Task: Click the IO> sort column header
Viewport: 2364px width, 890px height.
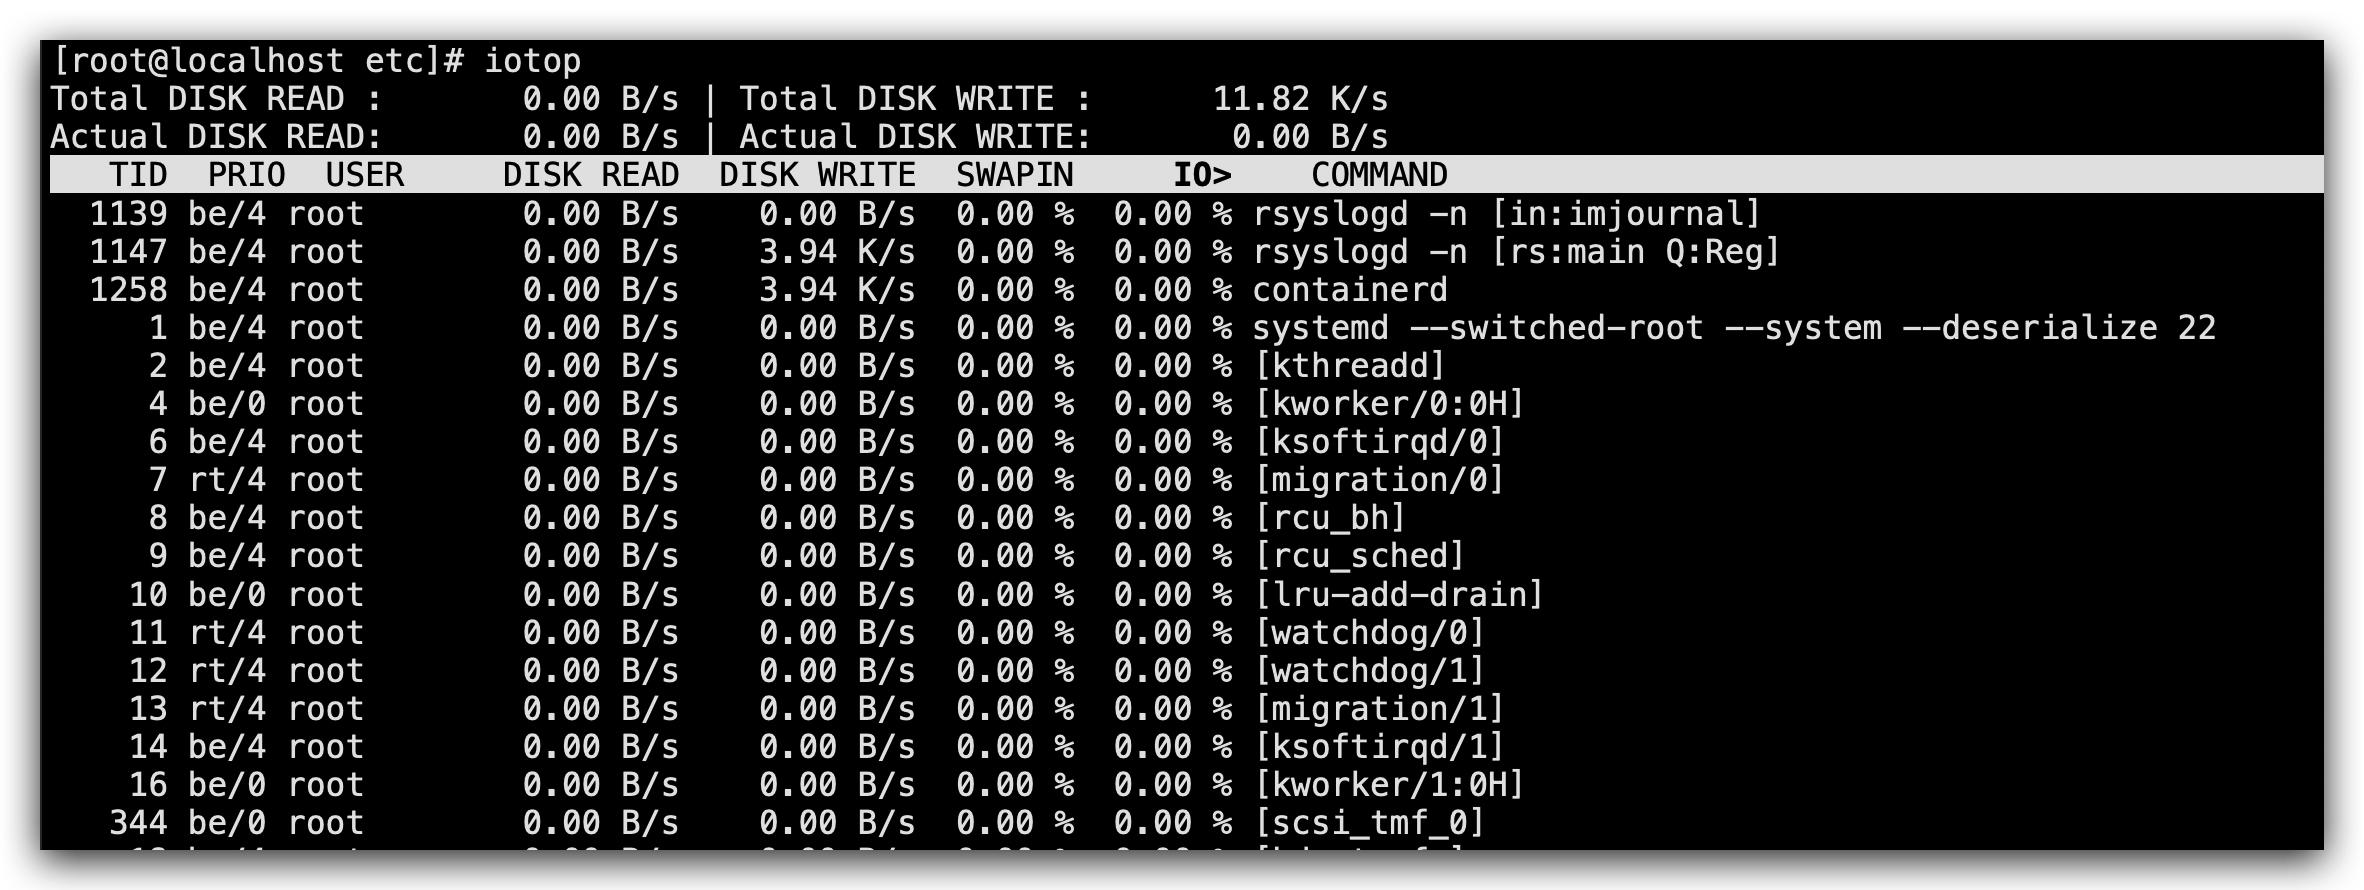Action: click(x=1202, y=175)
